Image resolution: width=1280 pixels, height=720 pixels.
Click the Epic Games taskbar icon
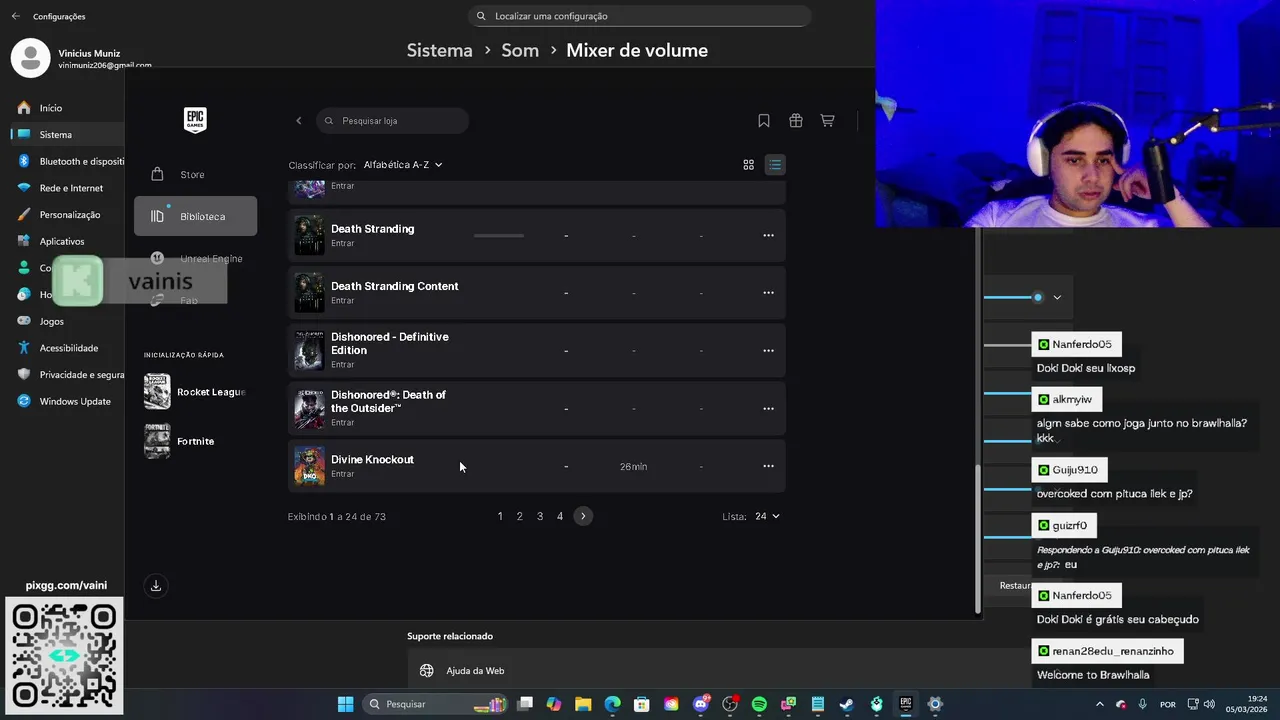pyautogui.click(x=905, y=704)
